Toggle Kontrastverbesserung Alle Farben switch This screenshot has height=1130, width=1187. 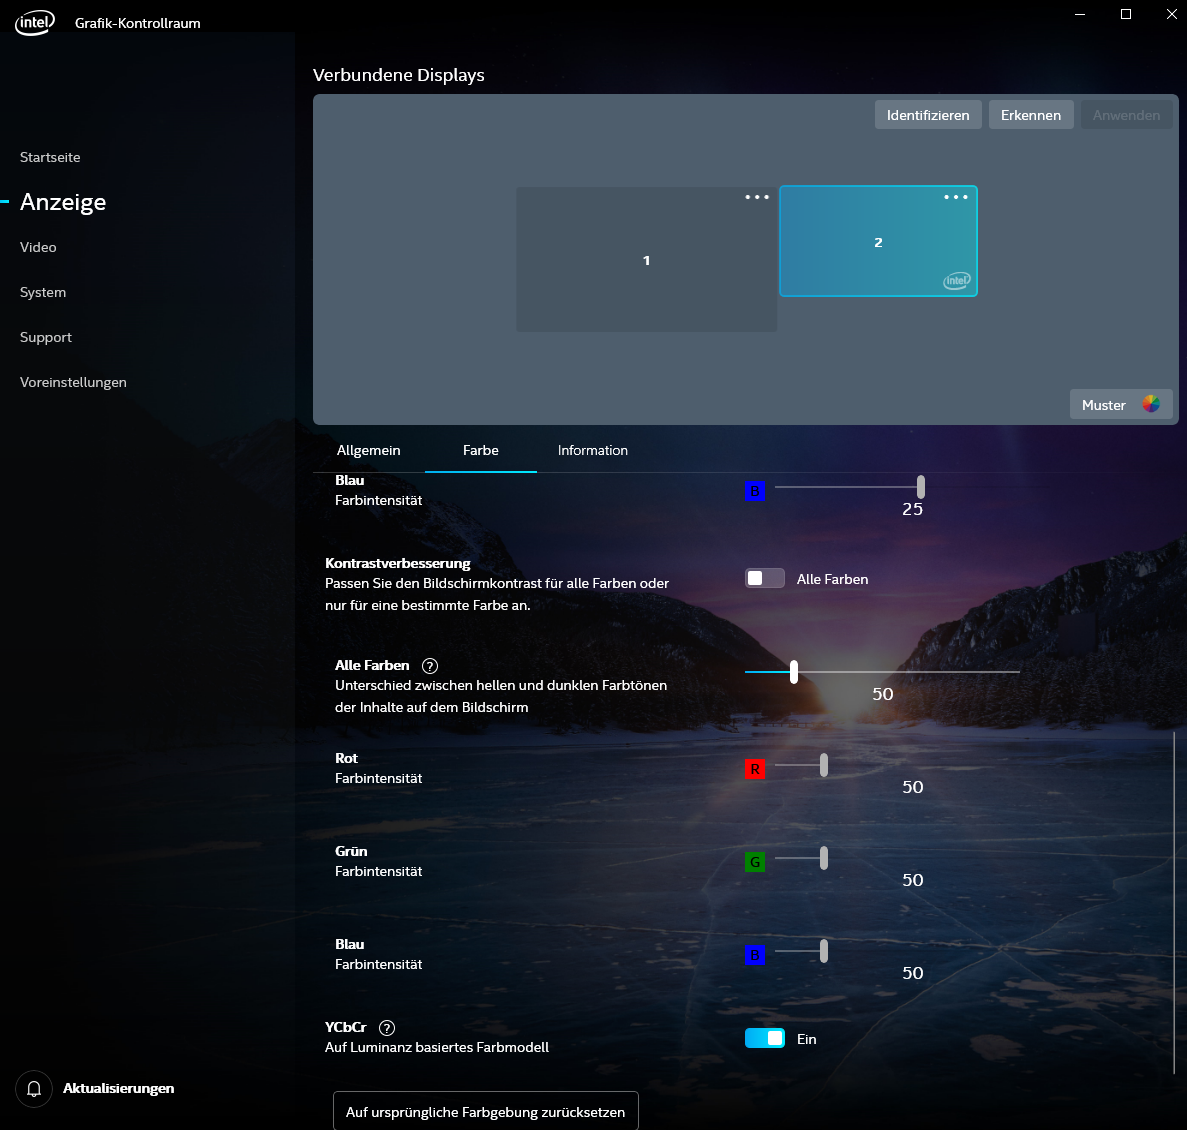tap(765, 579)
